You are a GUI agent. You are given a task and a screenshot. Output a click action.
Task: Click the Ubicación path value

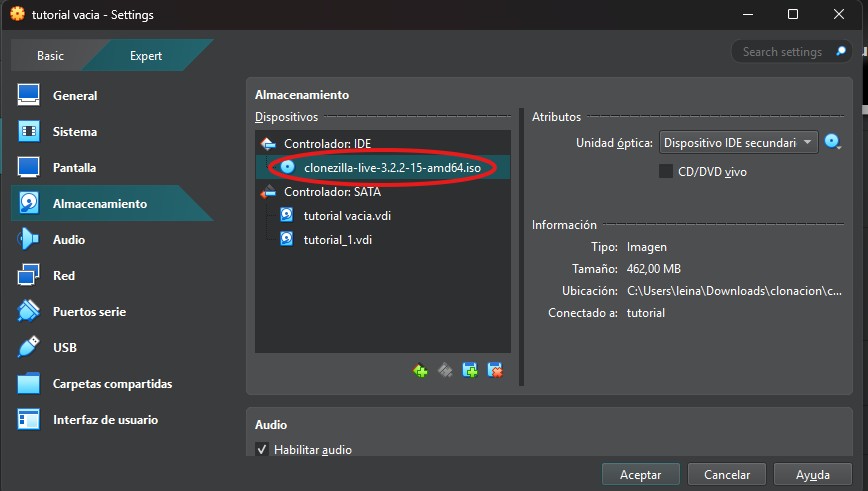coord(734,291)
